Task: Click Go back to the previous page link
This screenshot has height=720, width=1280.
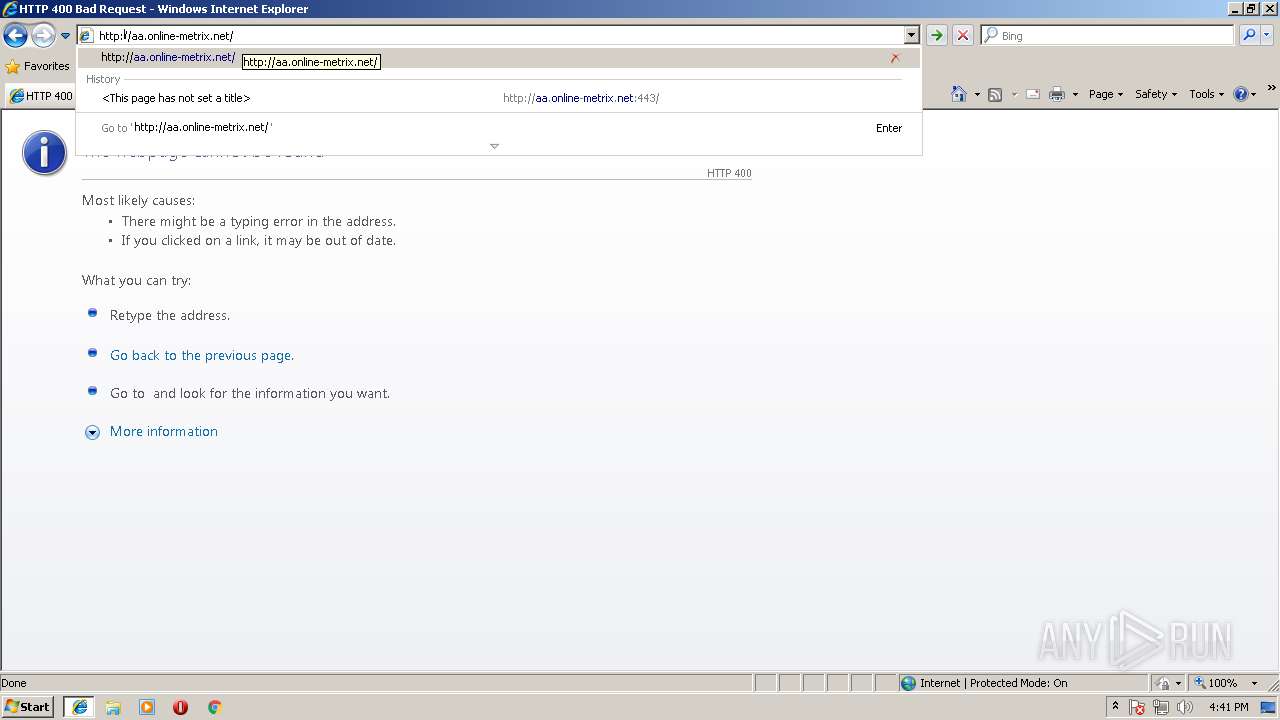Action: 202,355
